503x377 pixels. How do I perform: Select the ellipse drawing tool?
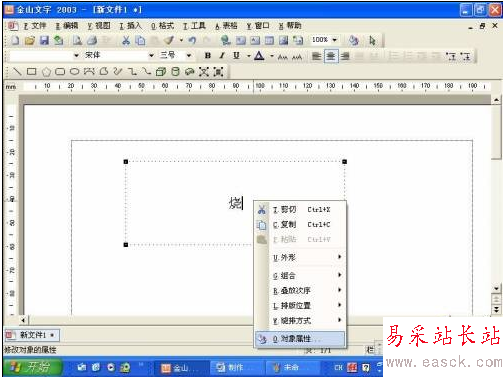(75, 71)
